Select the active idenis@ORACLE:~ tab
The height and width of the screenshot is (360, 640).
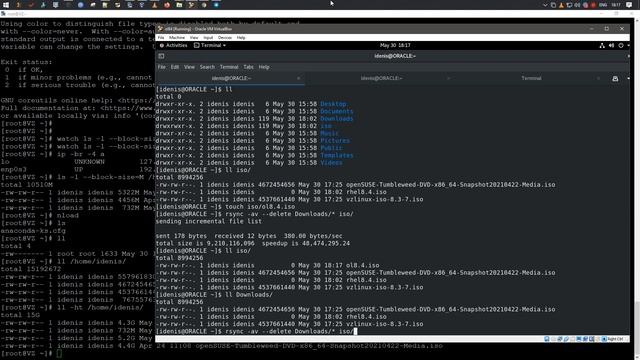tap(230, 78)
